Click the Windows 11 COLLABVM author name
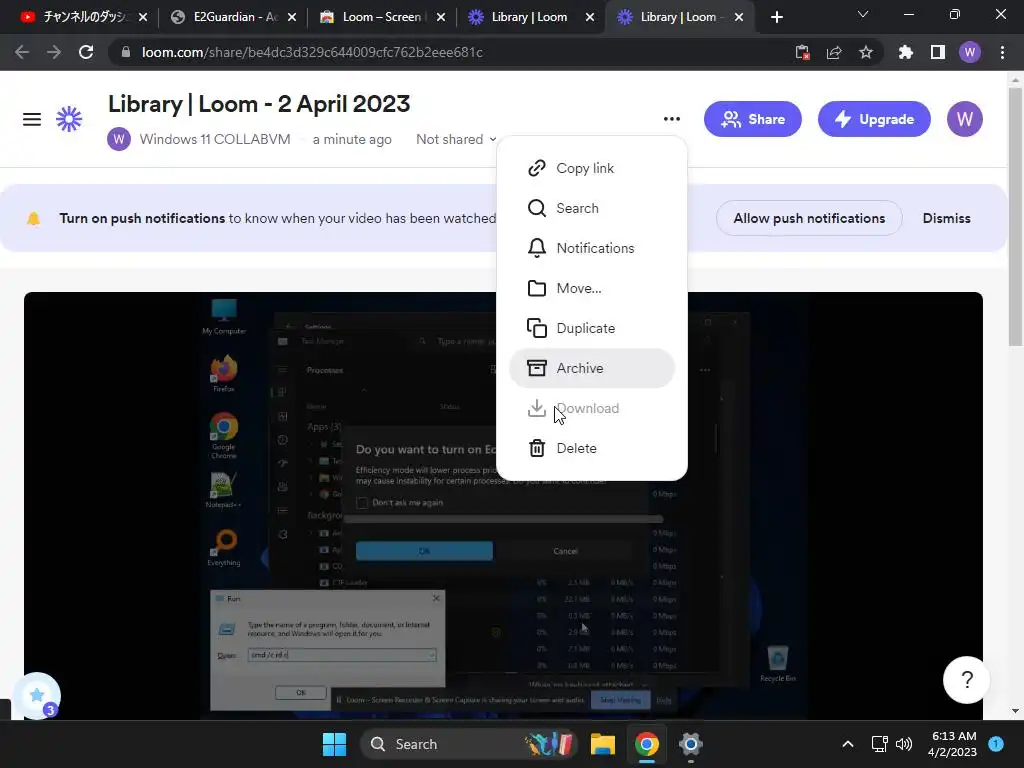 215,139
